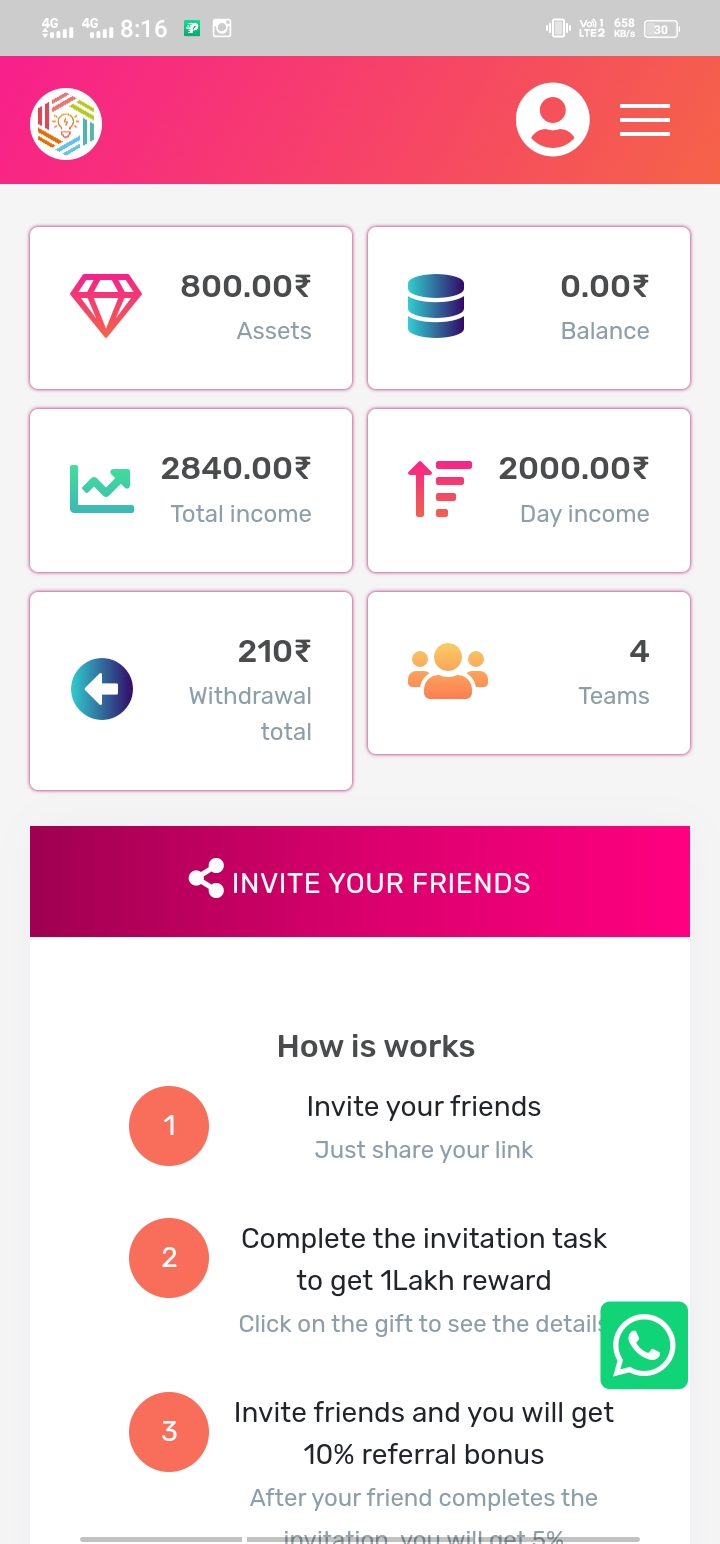
Task: Tap the user profile icon
Action: click(552, 120)
